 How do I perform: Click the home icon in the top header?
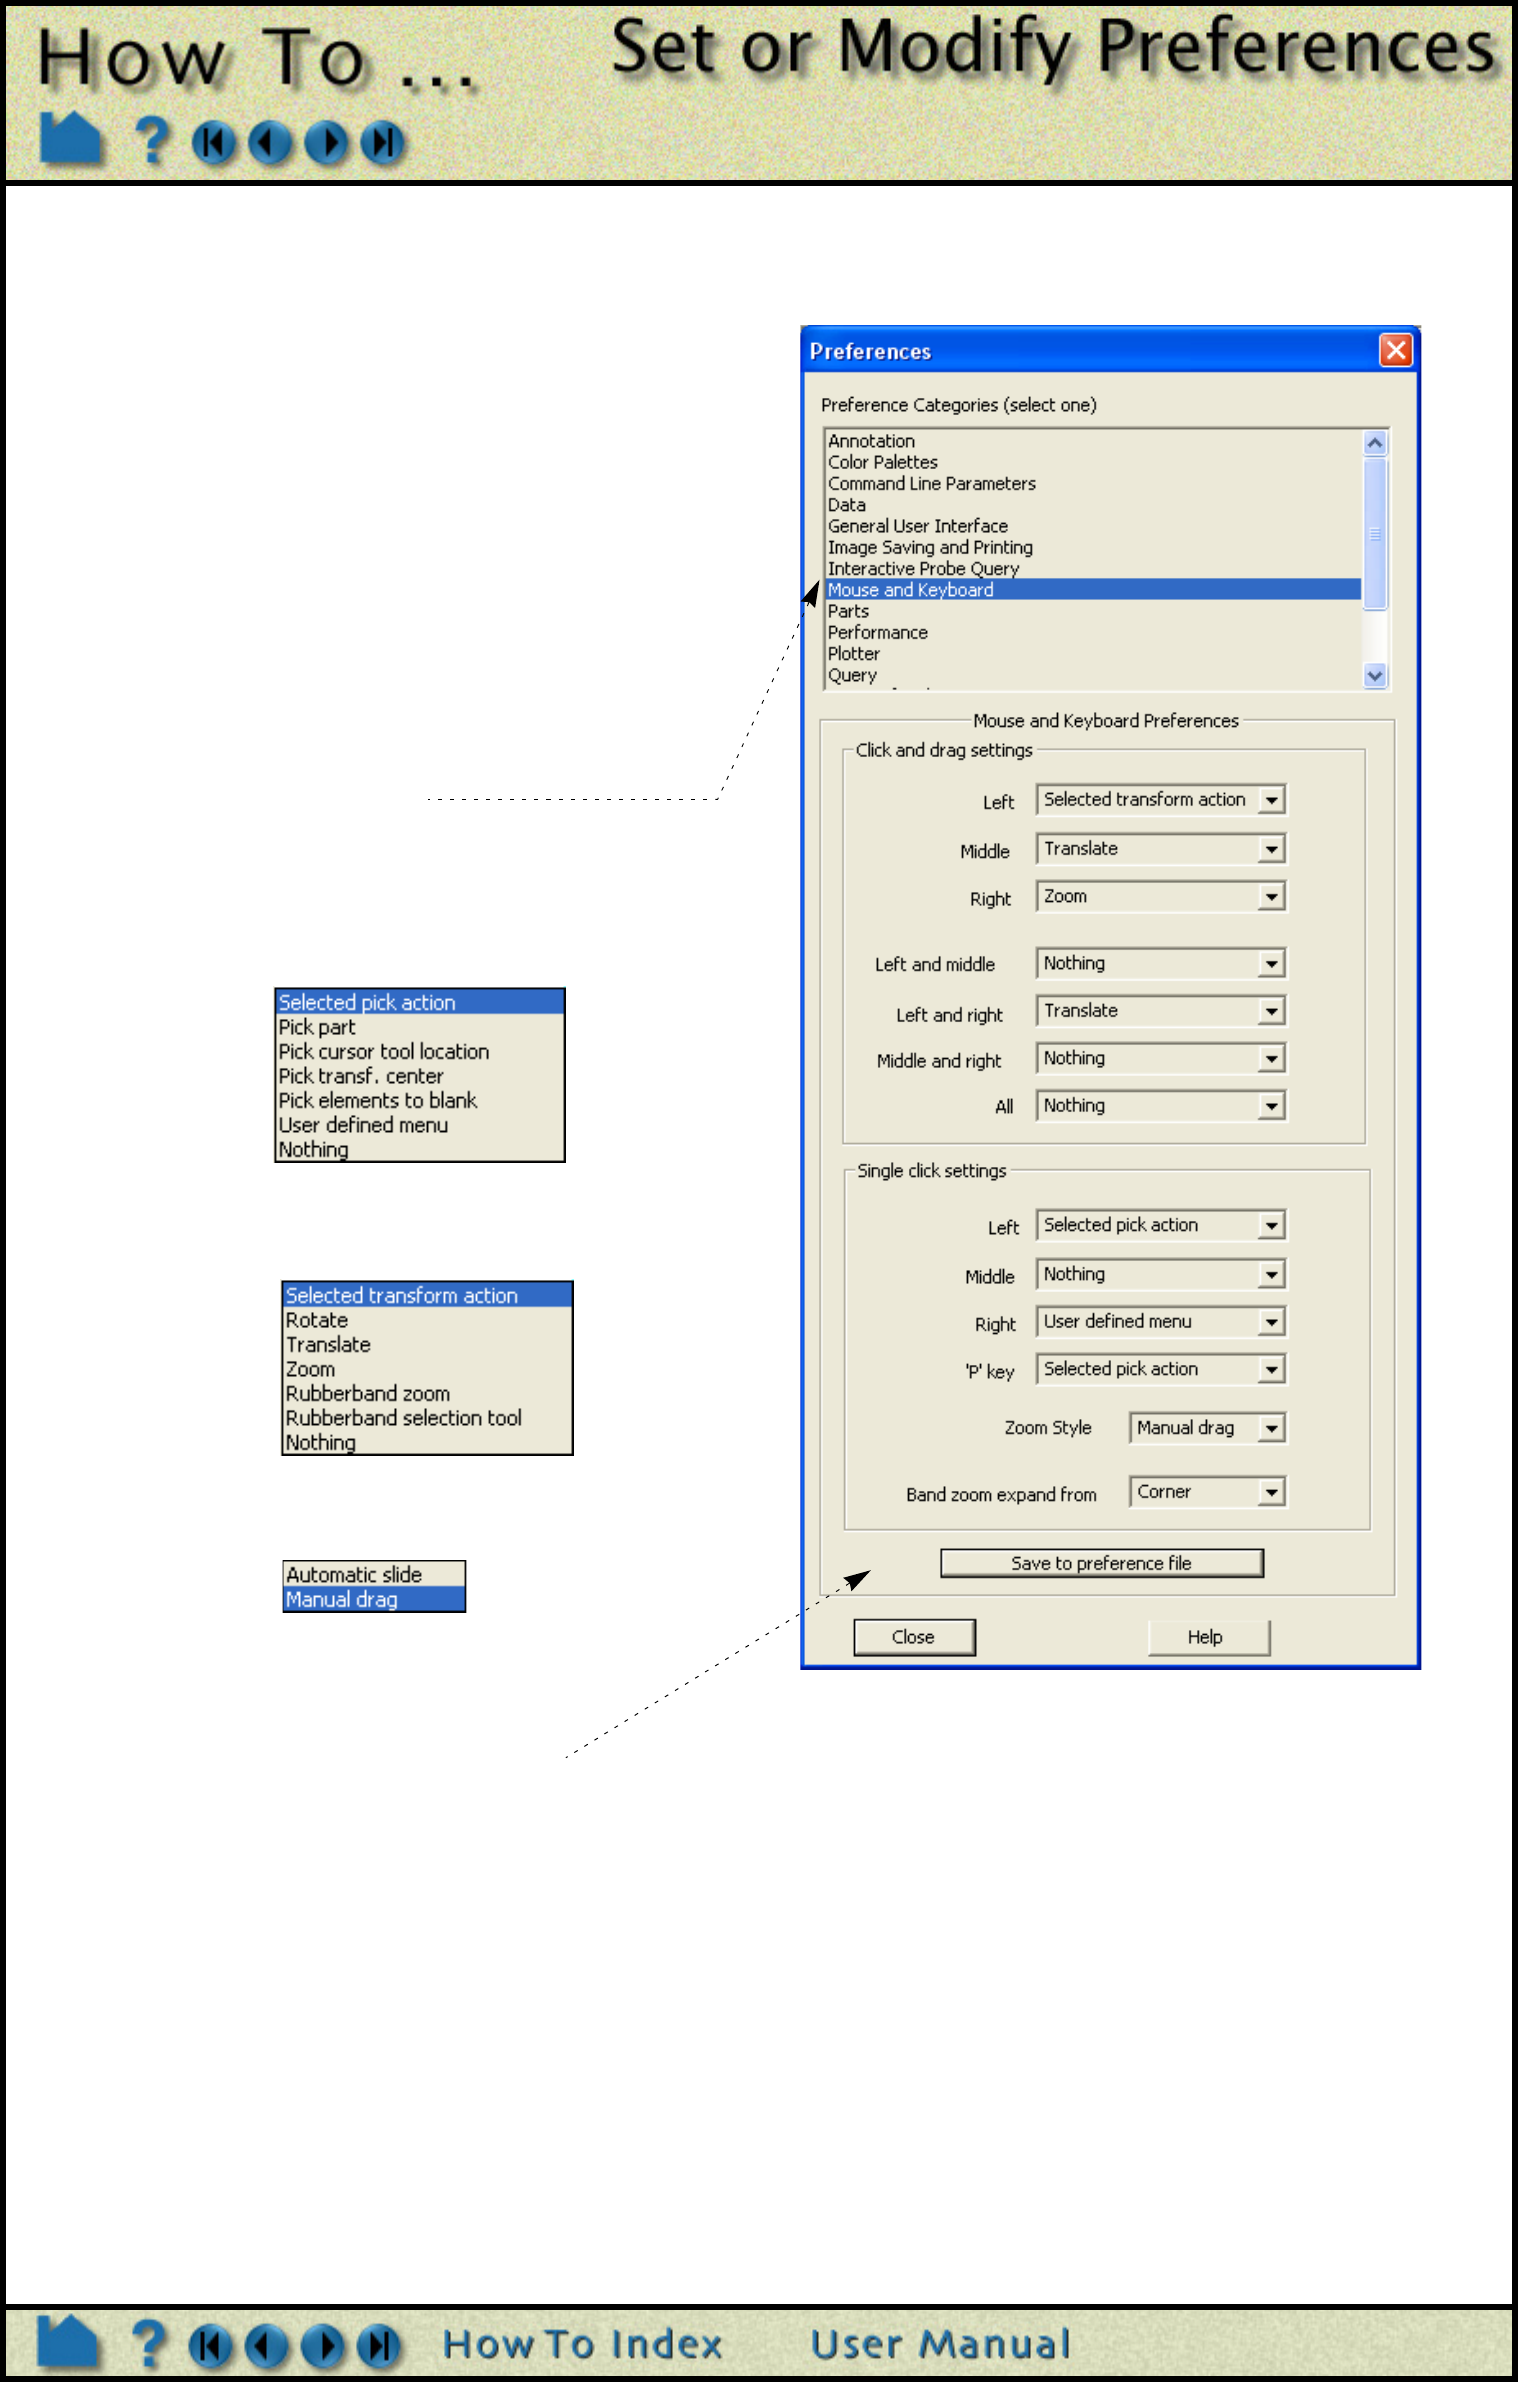pos(70,138)
